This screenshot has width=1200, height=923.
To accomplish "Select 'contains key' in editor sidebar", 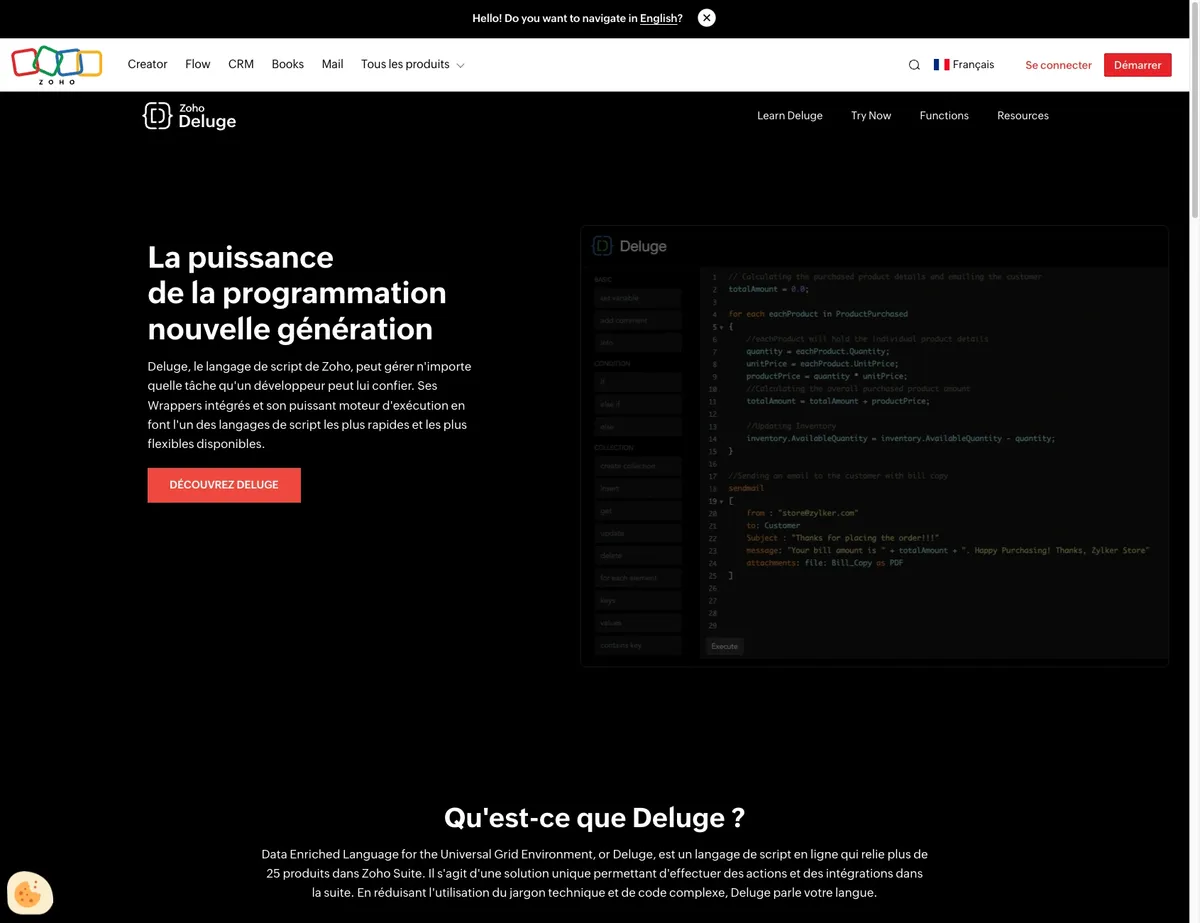I will click(x=638, y=646).
